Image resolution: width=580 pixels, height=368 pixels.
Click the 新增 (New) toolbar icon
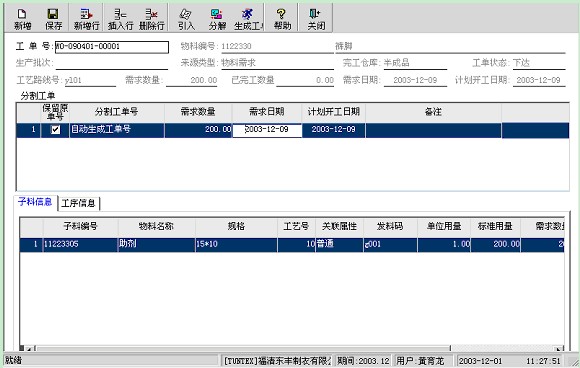(x=22, y=19)
